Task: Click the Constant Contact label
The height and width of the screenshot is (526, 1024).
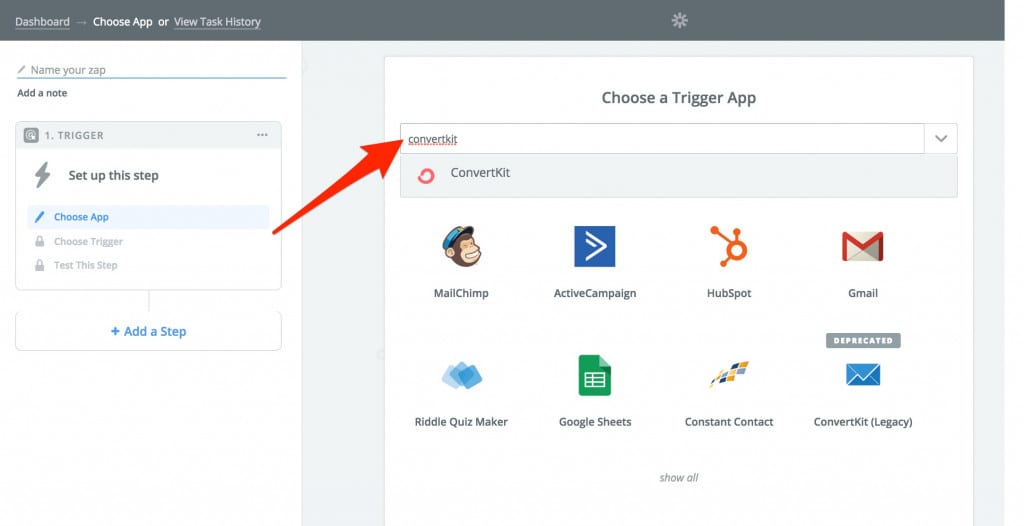Action: coord(729,422)
